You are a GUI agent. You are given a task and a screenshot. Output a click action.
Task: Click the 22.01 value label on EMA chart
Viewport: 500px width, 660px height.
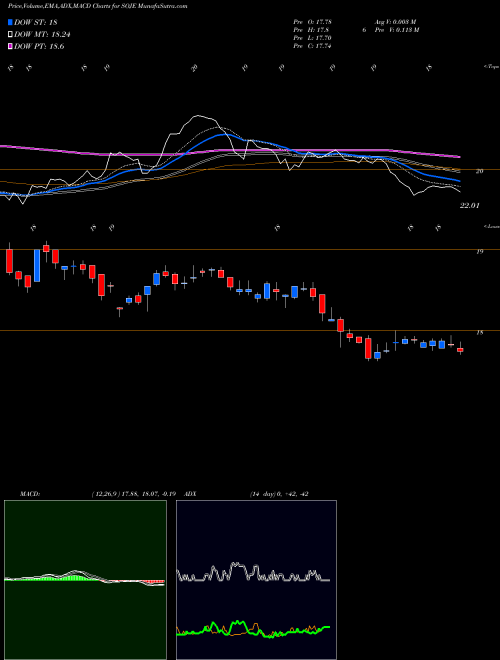point(469,205)
